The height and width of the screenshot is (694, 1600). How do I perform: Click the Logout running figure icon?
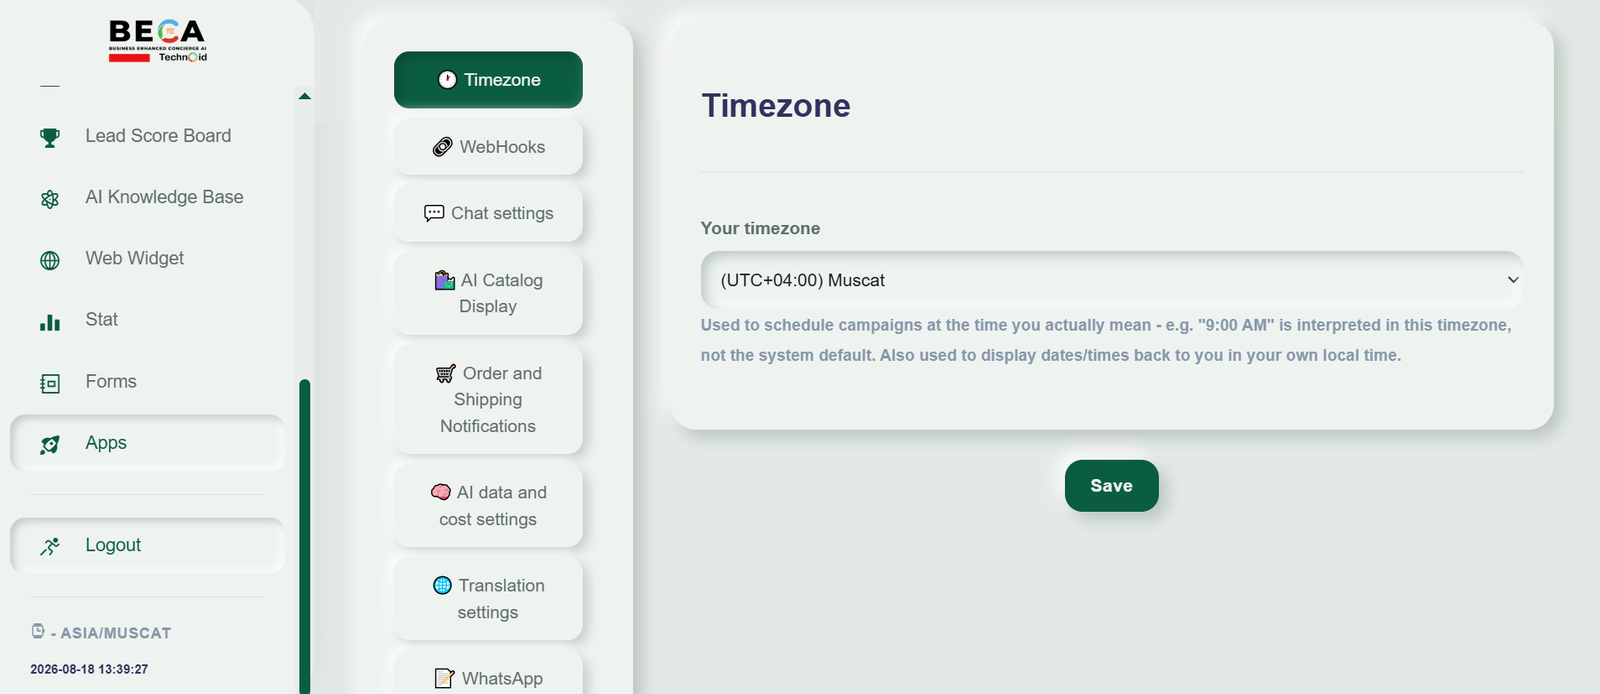(x=50, y=546)
